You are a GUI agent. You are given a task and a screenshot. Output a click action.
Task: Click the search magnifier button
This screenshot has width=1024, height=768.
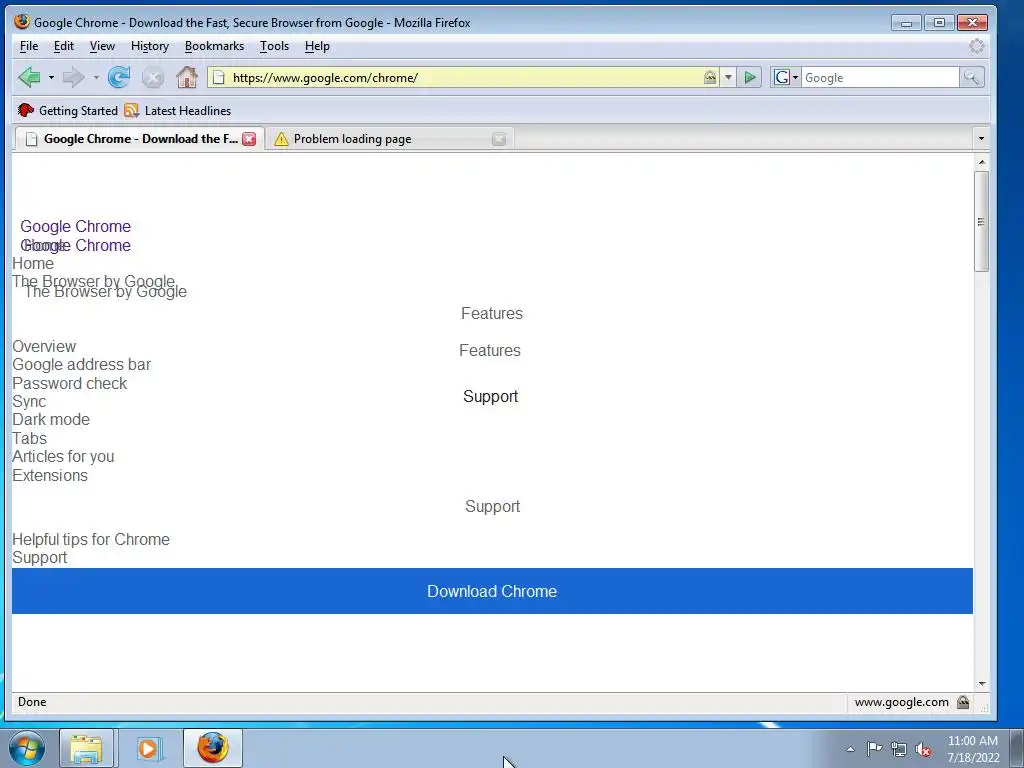(x=971, y=78)
